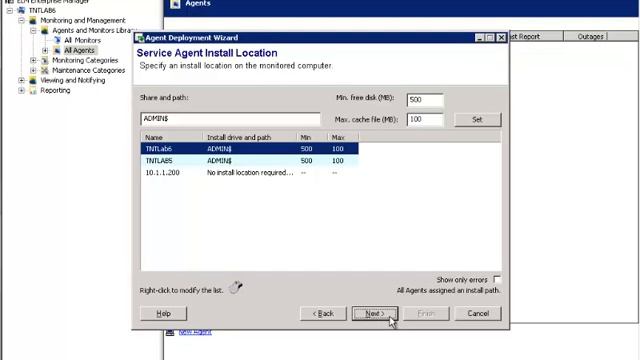Viewport: 640px width, 360px height.
Task: Expand the Viewing and Notifying node
Action: pos(21,80)
